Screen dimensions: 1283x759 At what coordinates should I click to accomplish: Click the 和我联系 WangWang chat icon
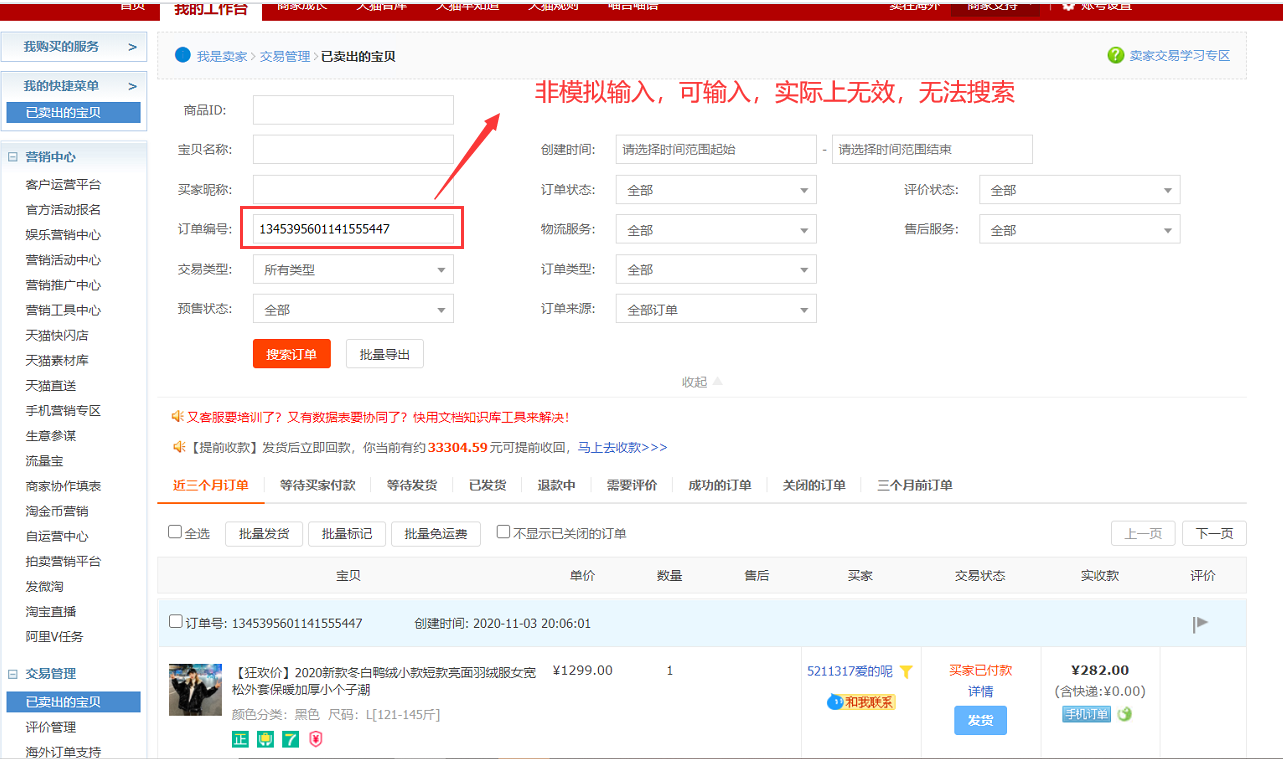click(x=861, y=702)
